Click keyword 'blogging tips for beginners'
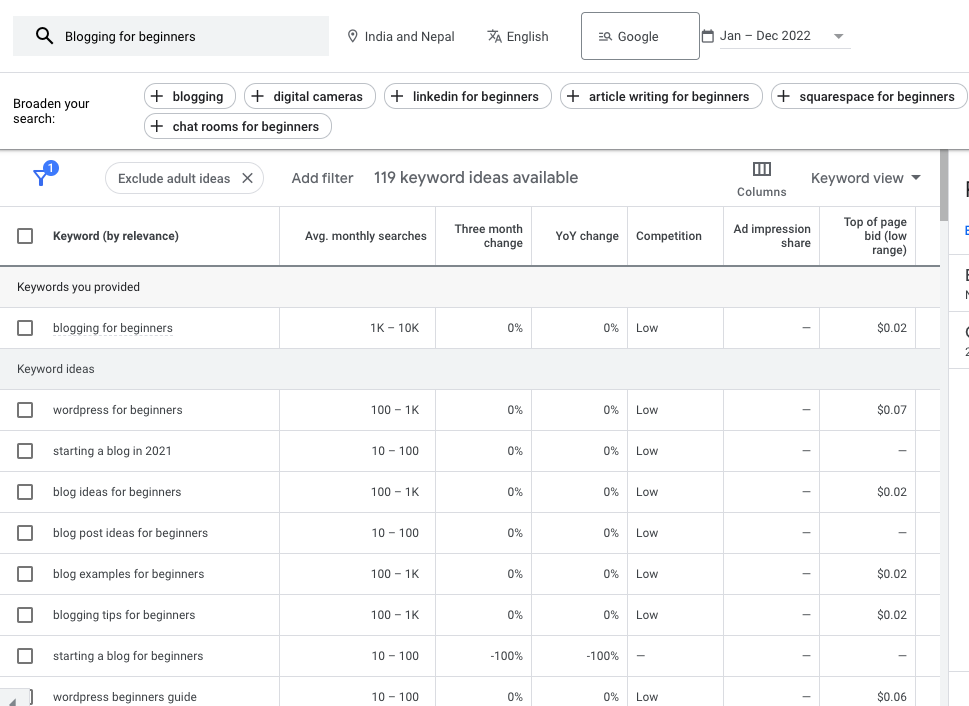The height and width of the screenshot is (706, 969). 124,615
